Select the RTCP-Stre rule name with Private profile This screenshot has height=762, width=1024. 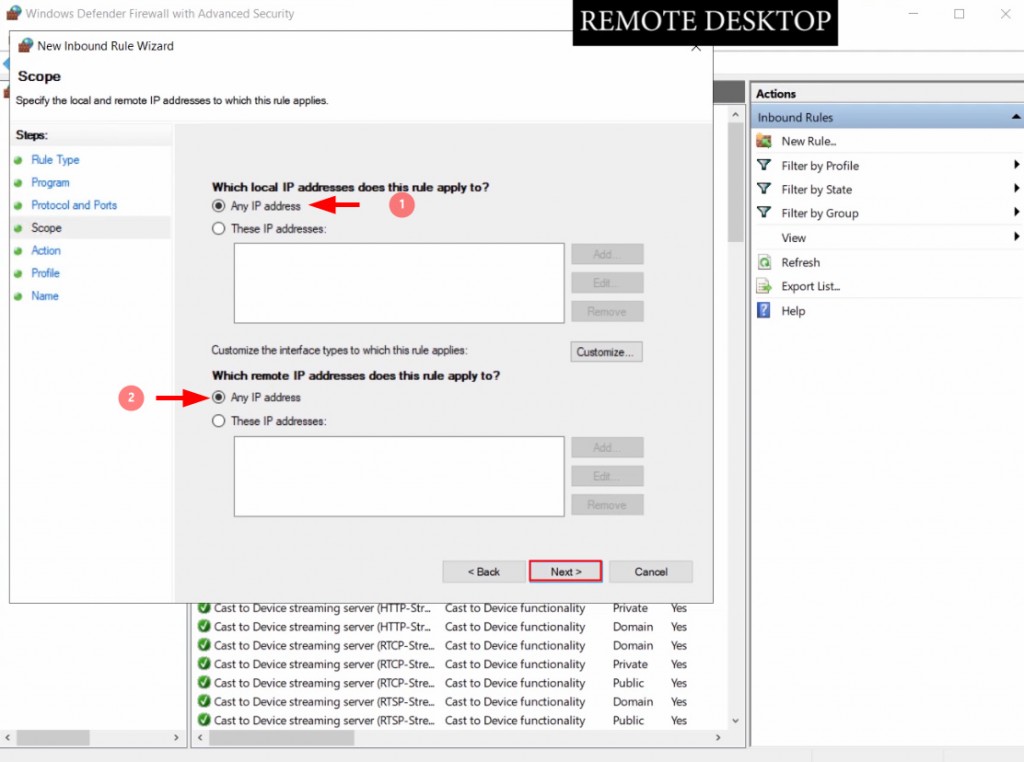pyautogui.click(x=324, y=664)
